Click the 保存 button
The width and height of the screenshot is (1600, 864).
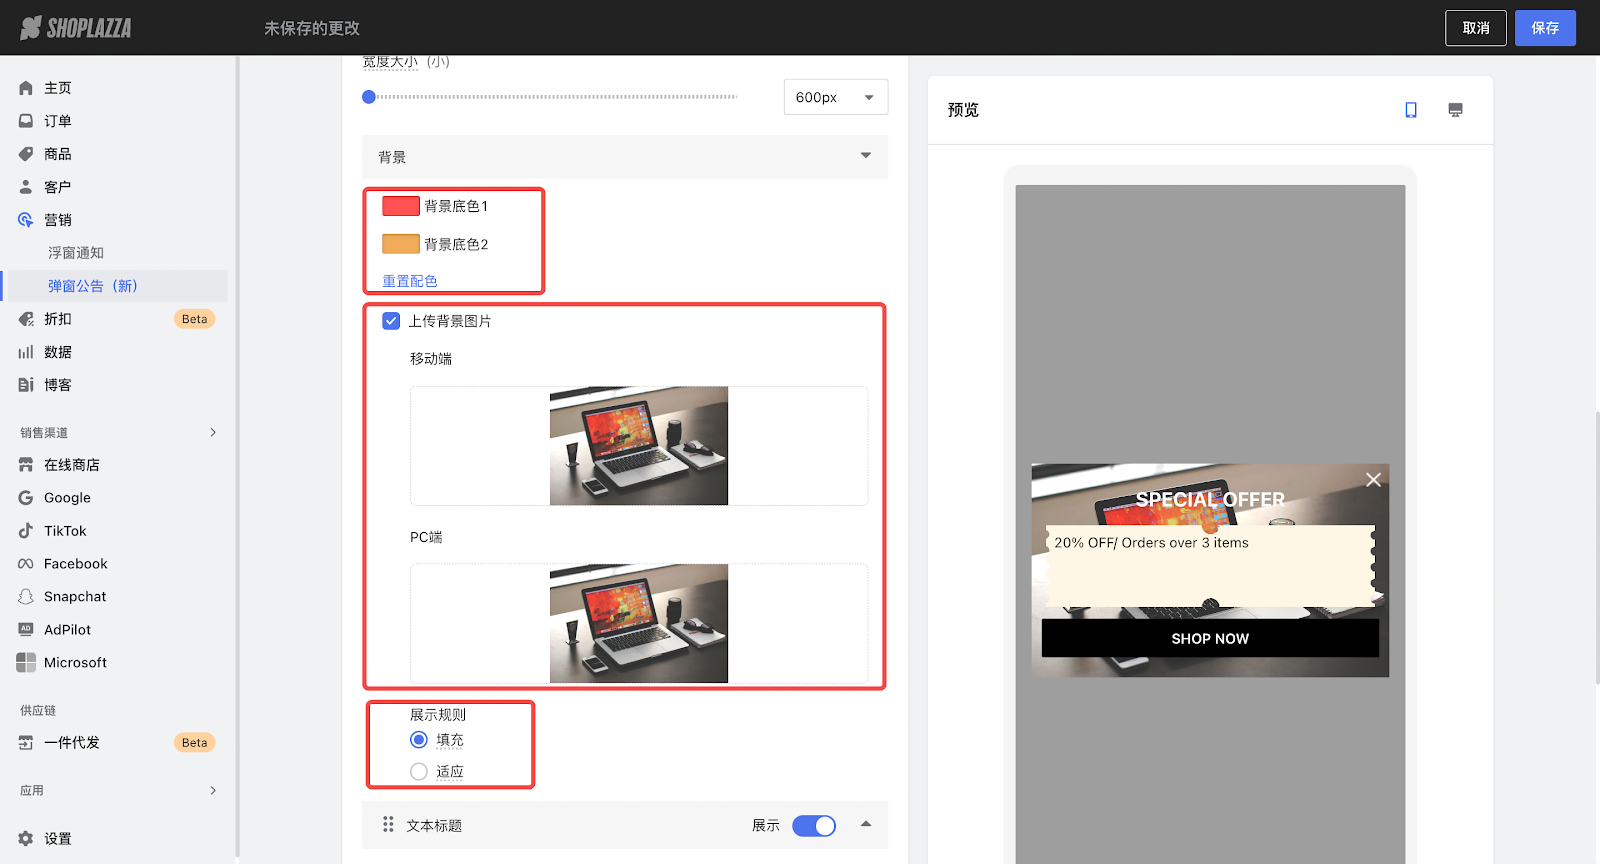click(x=1545, y=28)
